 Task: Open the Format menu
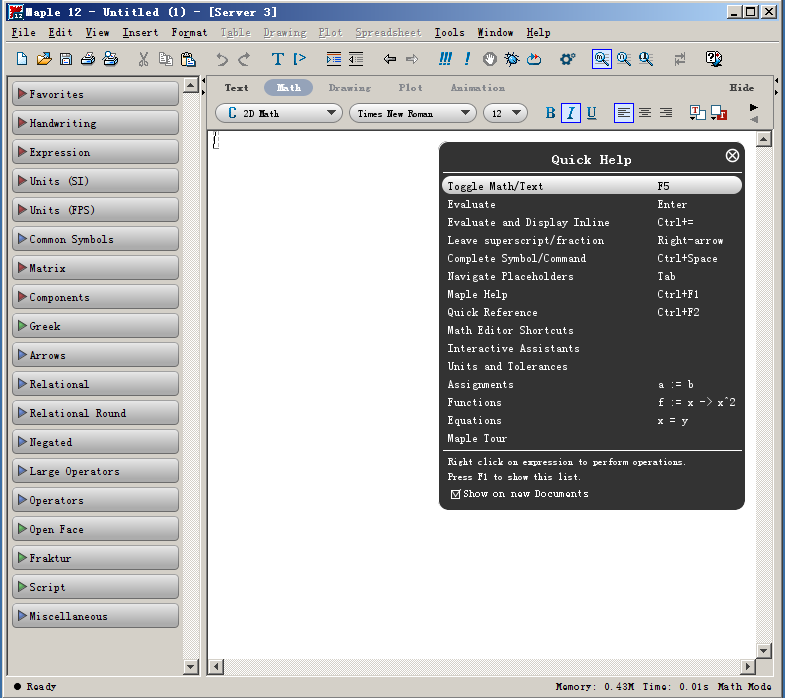(189, 33)
